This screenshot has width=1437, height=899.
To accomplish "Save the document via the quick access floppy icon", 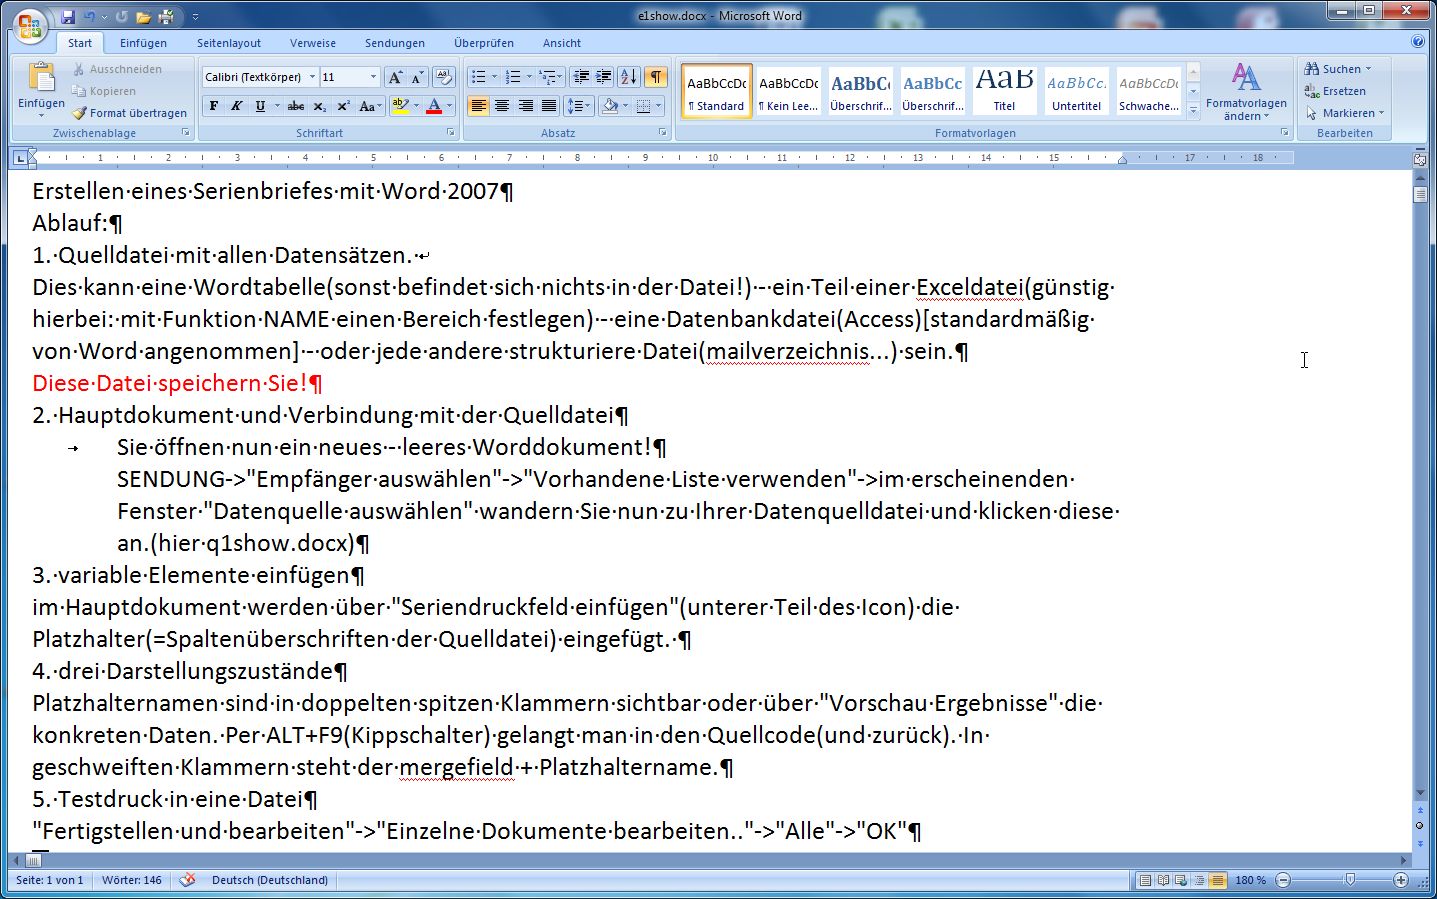I will (68, 17).
